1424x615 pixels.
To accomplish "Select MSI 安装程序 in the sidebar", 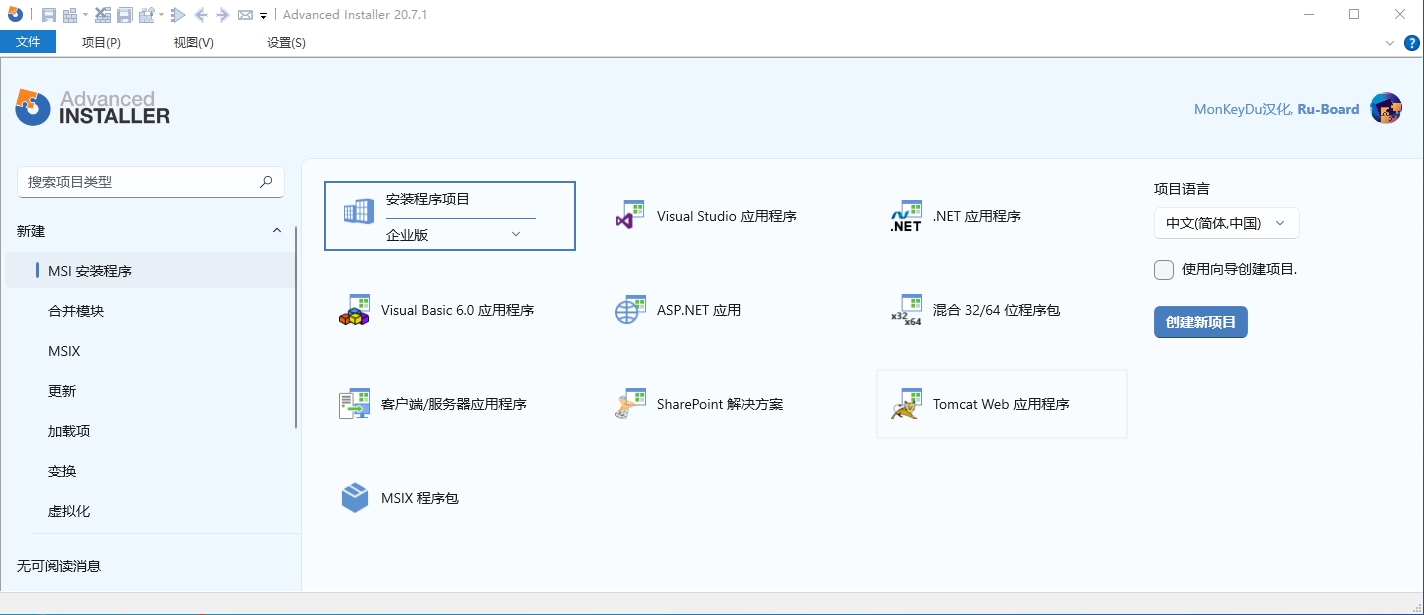I will [150, 271].
